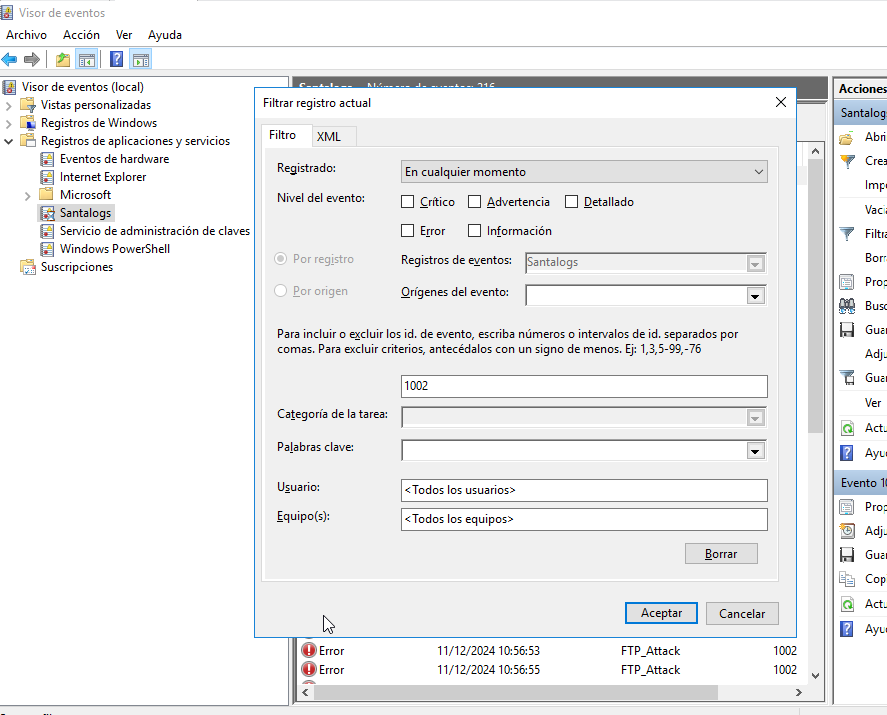Click Cancelar to dismiss the dialog
Image resolution: width=887 pixels, height=715 pixels.
click(x=742, y=614)
